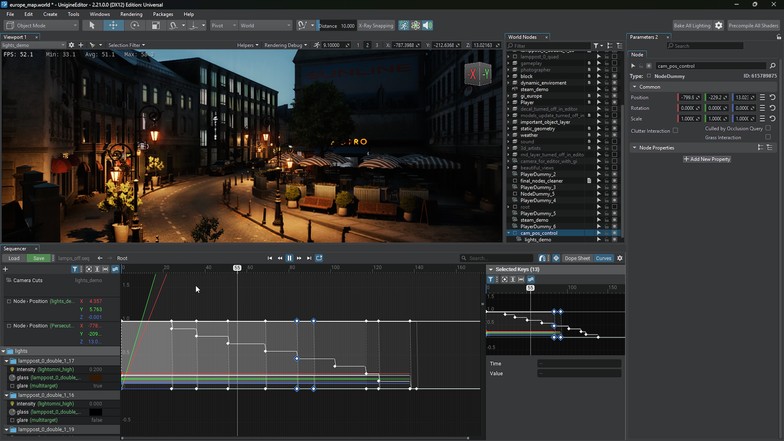Click Precompile All Shaders button
The image size is (784, 441).
tap(753, 26)
